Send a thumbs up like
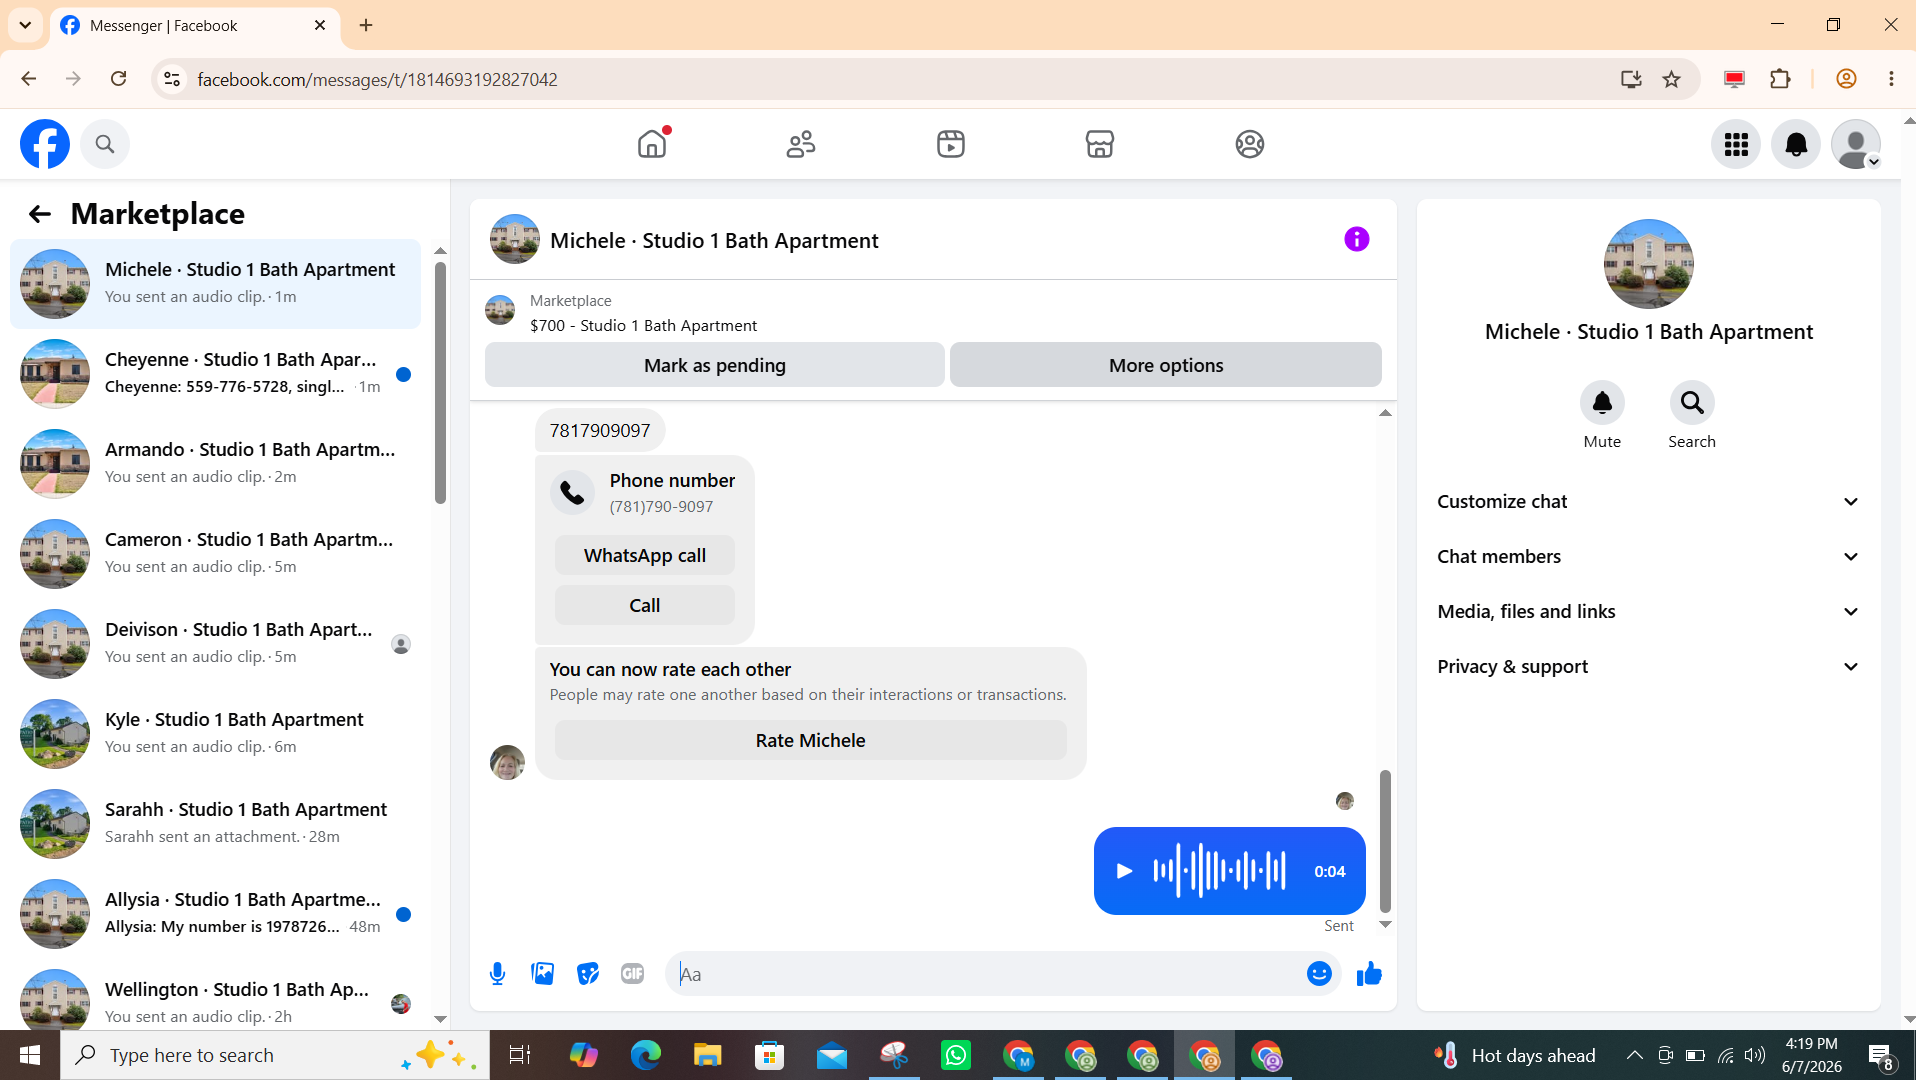1916x1080 pixels. pyautogui.click(x=1369, y=974)
